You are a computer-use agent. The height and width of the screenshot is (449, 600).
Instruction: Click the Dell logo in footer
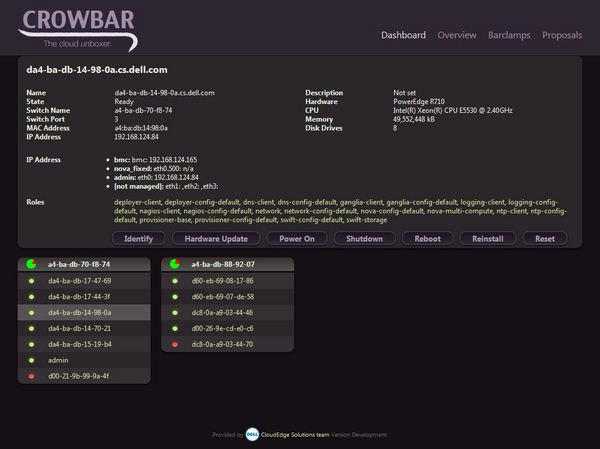coord(252,434)
